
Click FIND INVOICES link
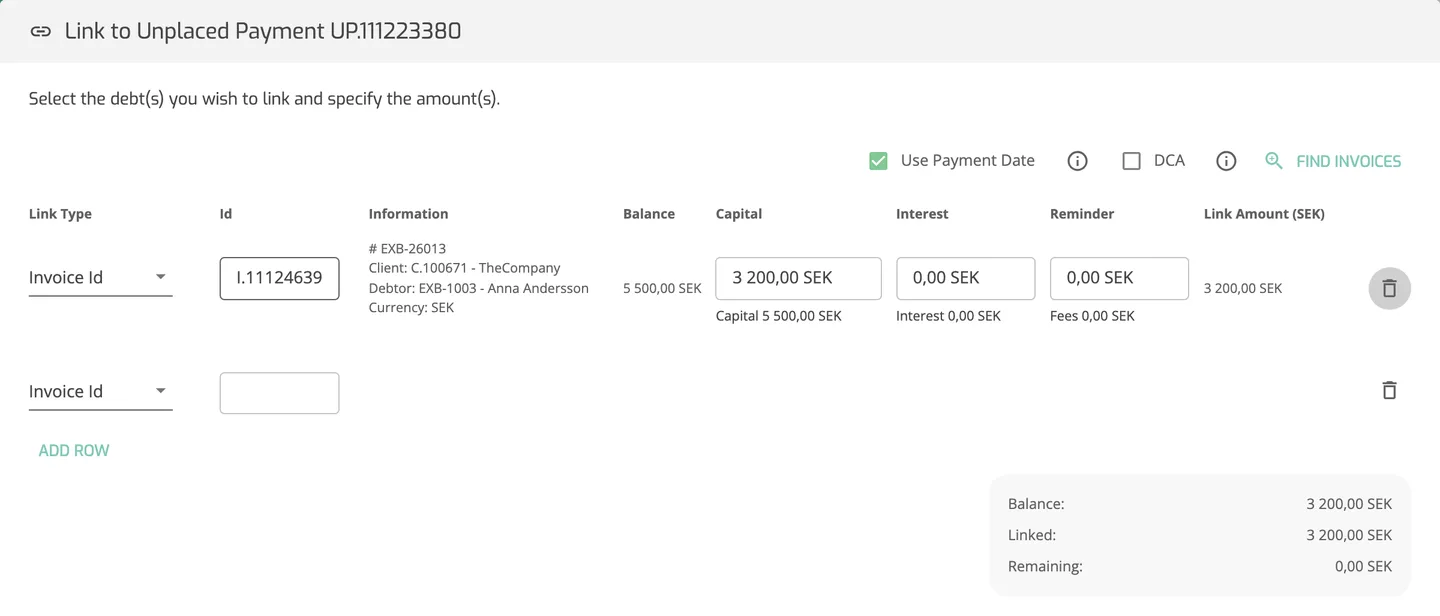1348,161
